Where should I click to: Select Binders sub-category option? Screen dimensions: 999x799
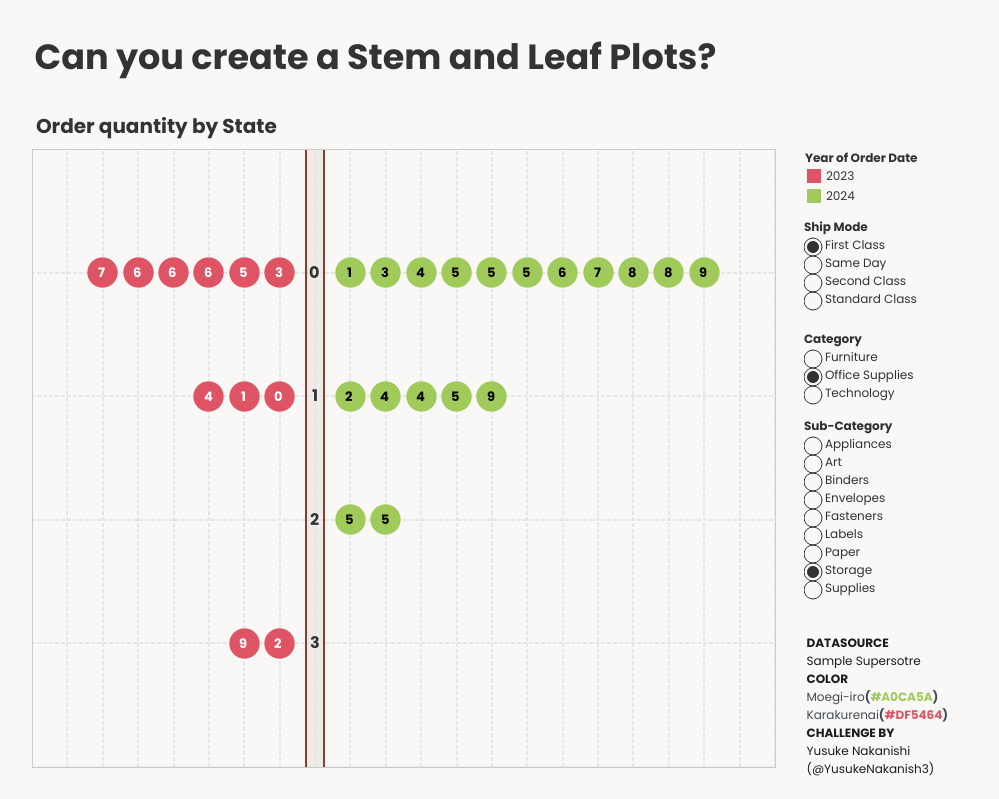(814, 482)
